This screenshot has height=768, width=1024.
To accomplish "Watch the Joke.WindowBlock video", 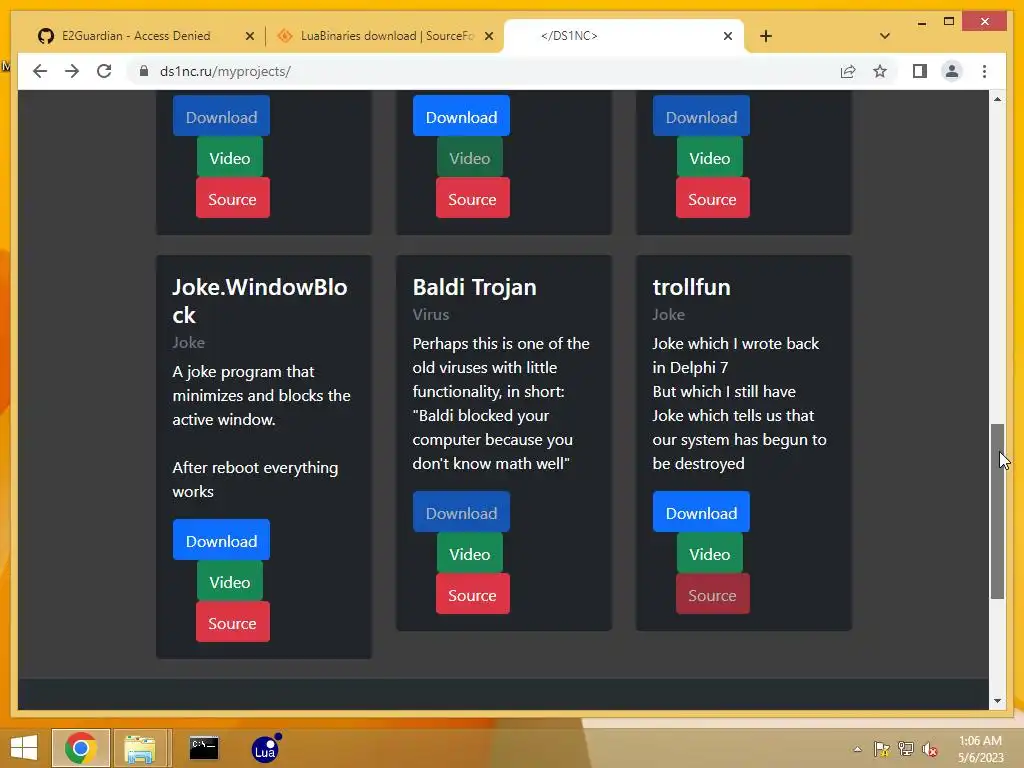I will [230, 581].
